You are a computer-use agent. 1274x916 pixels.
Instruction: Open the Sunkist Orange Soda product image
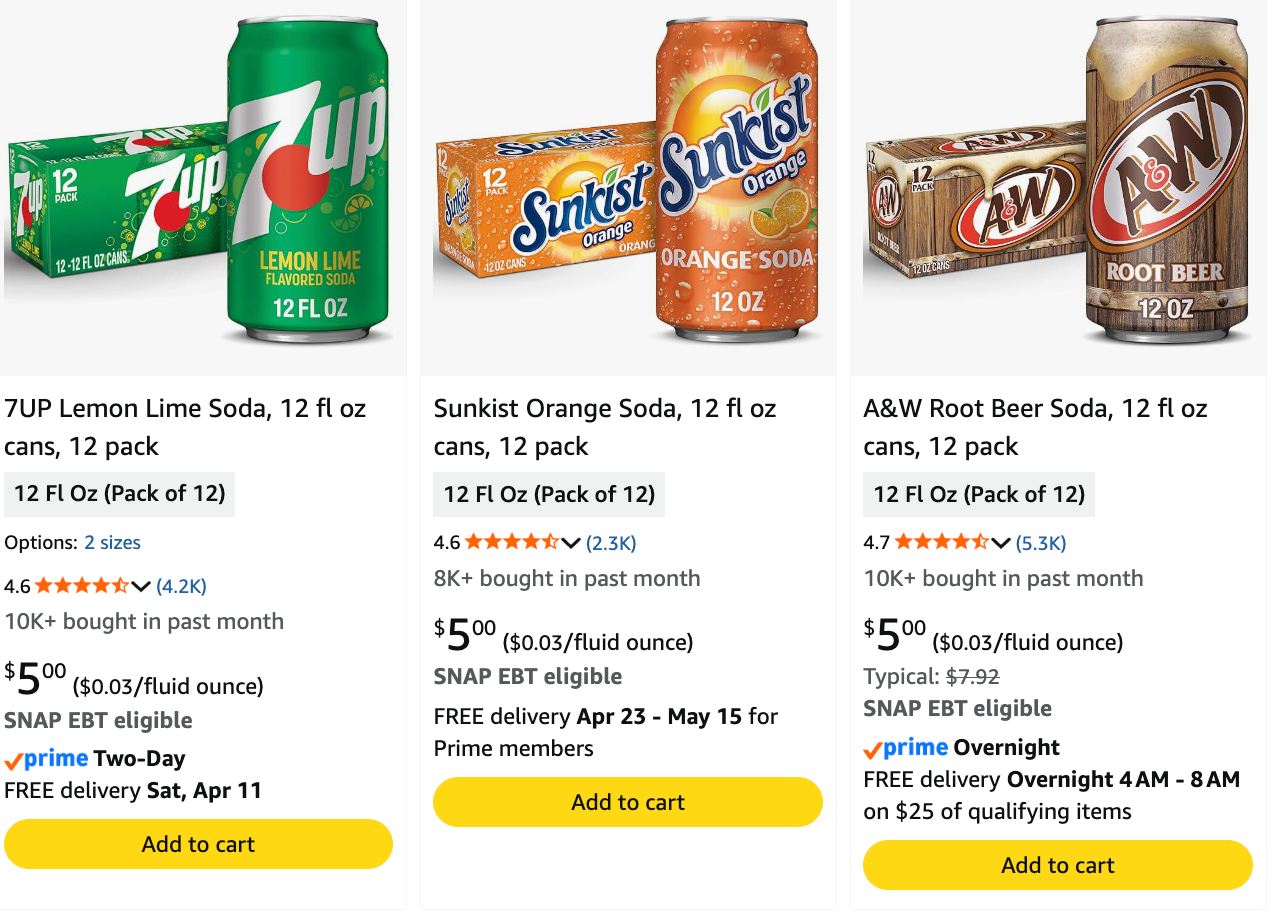coord(628,185)
